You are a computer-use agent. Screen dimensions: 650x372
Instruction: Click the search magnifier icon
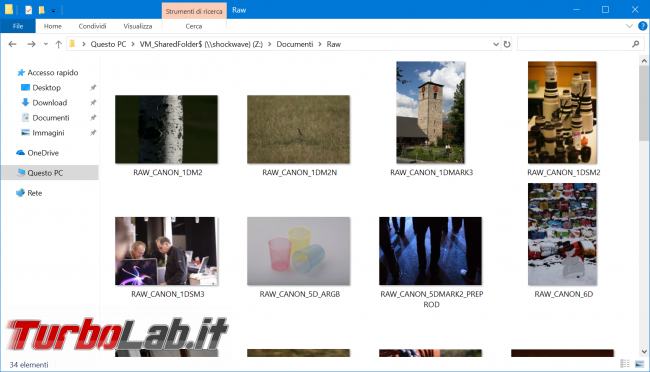[x=635, y=44]
